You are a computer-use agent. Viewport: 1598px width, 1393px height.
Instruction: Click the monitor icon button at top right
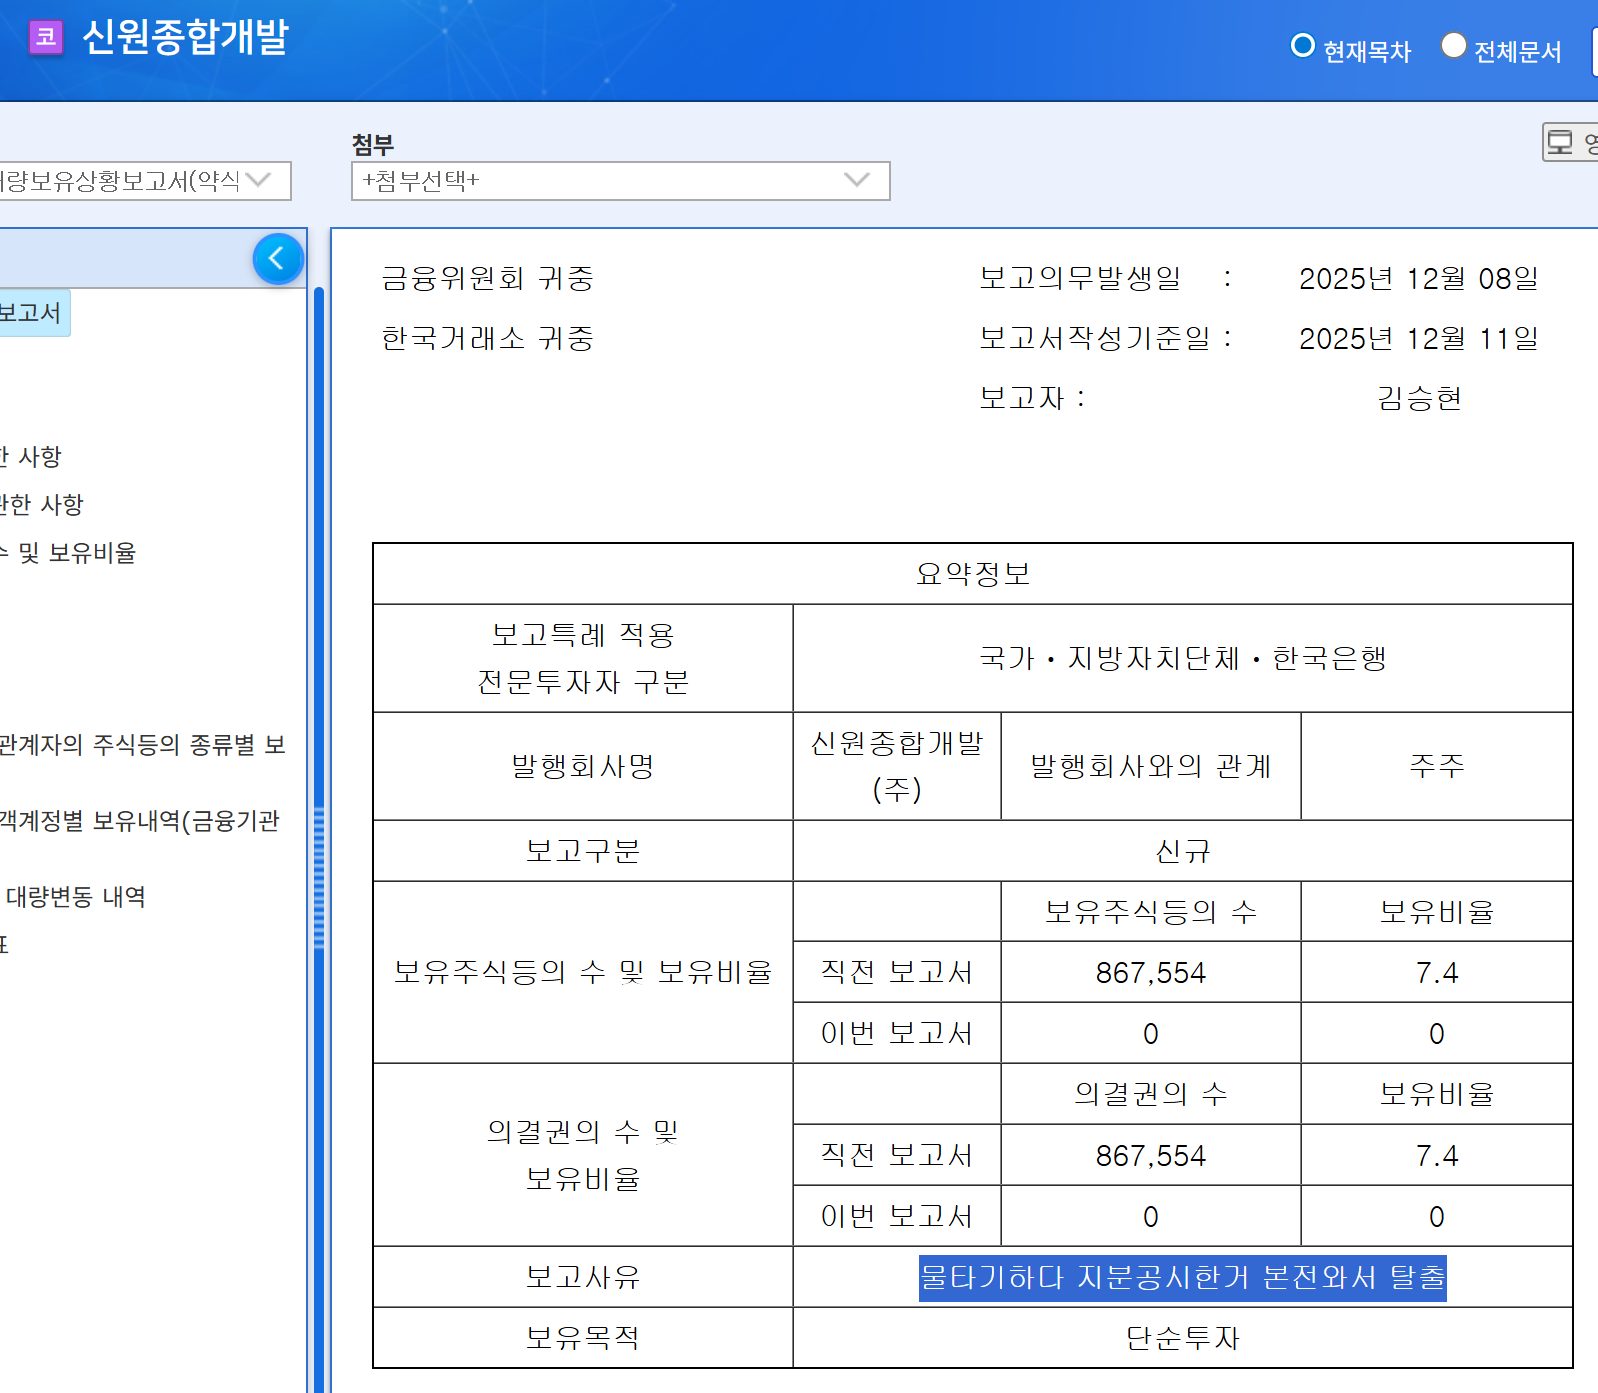[x=1570, y=143]
